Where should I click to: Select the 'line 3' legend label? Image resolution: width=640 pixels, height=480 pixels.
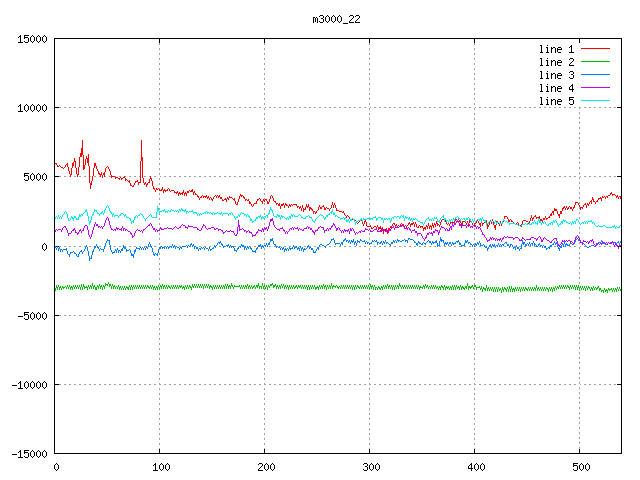pos(556,75)
